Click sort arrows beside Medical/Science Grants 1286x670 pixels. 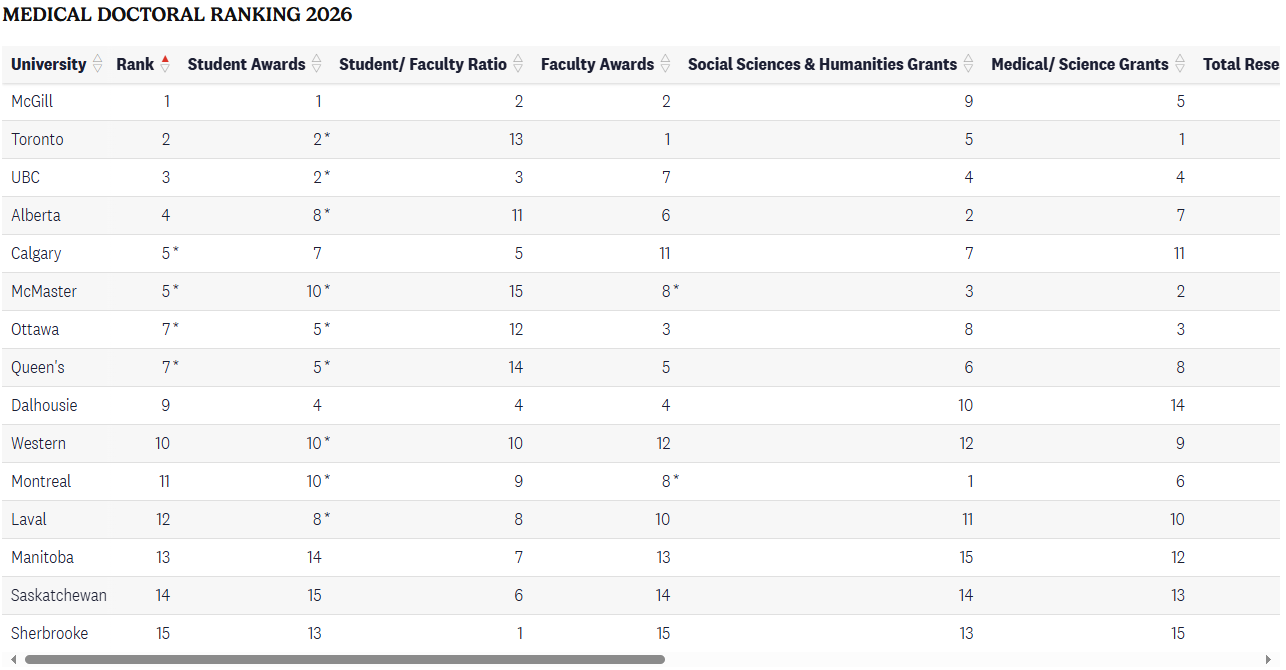pyautogui.click(x=1180, y=64)
